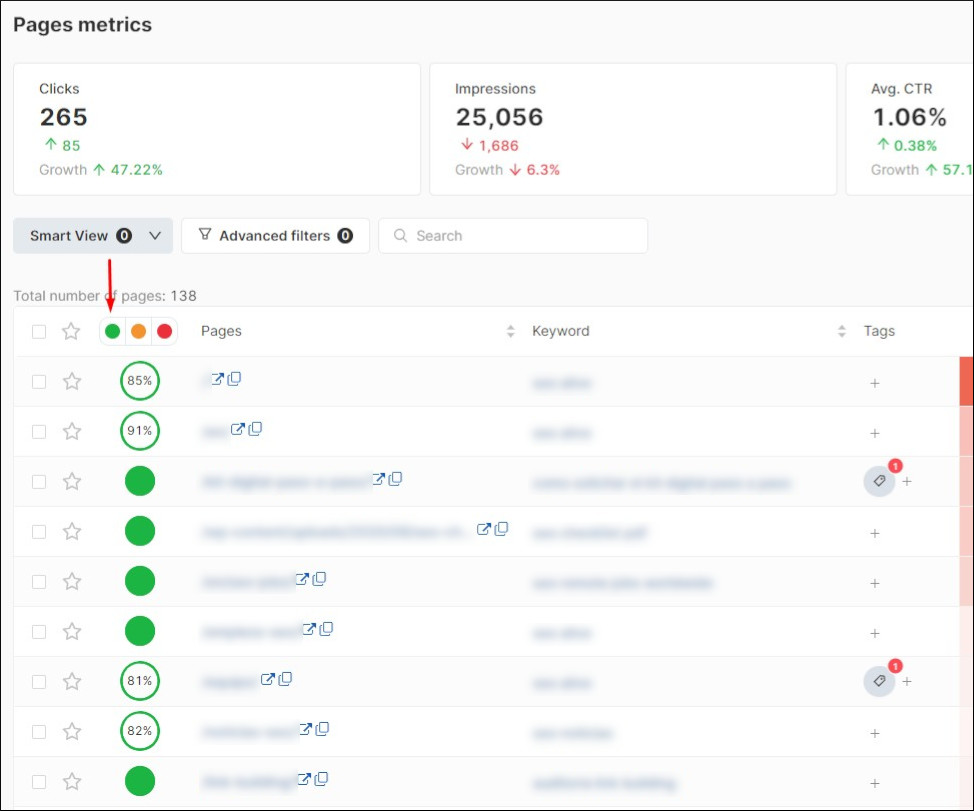Check the checkbox on the first page row
Screen dimensions: 974x811
[x=38, y=381]
